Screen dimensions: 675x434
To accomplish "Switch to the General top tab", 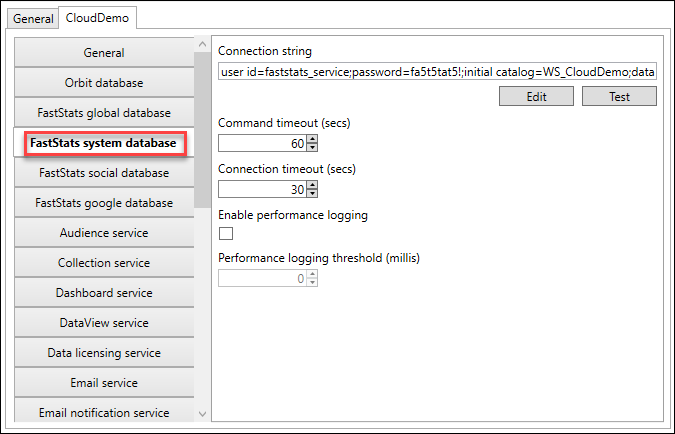I will coord(33,19).
